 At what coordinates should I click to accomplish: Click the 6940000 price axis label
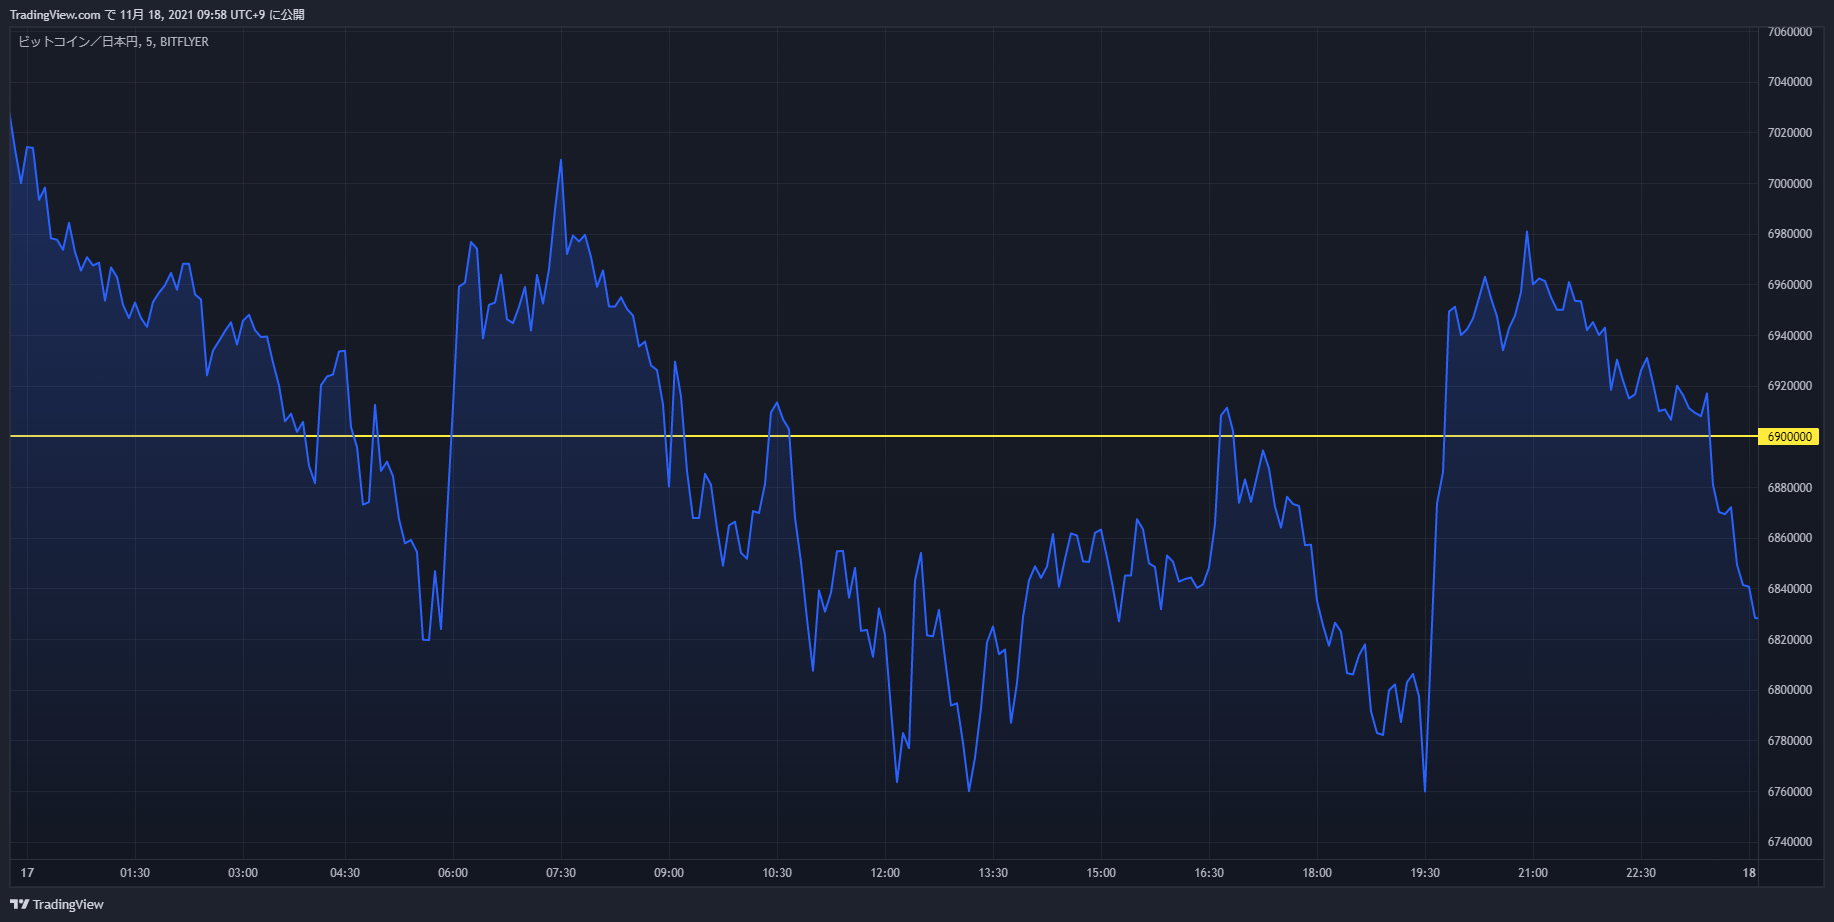(1790, 336)
